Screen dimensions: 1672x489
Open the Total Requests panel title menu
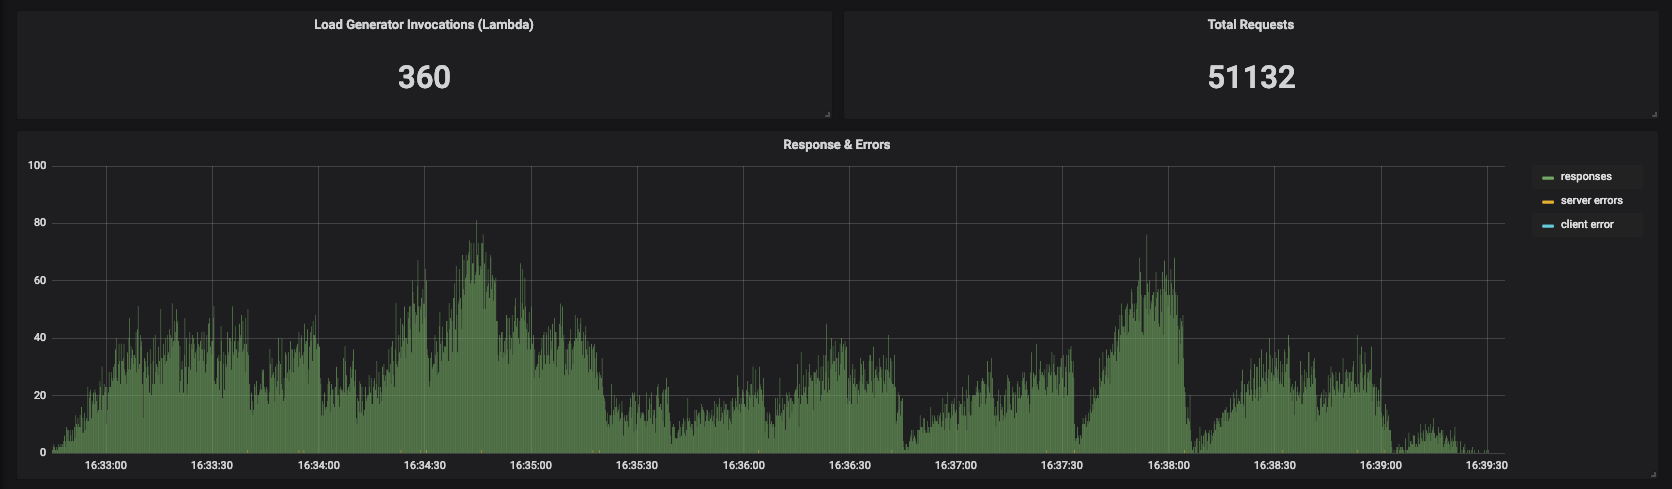(x=1250, y=25)
